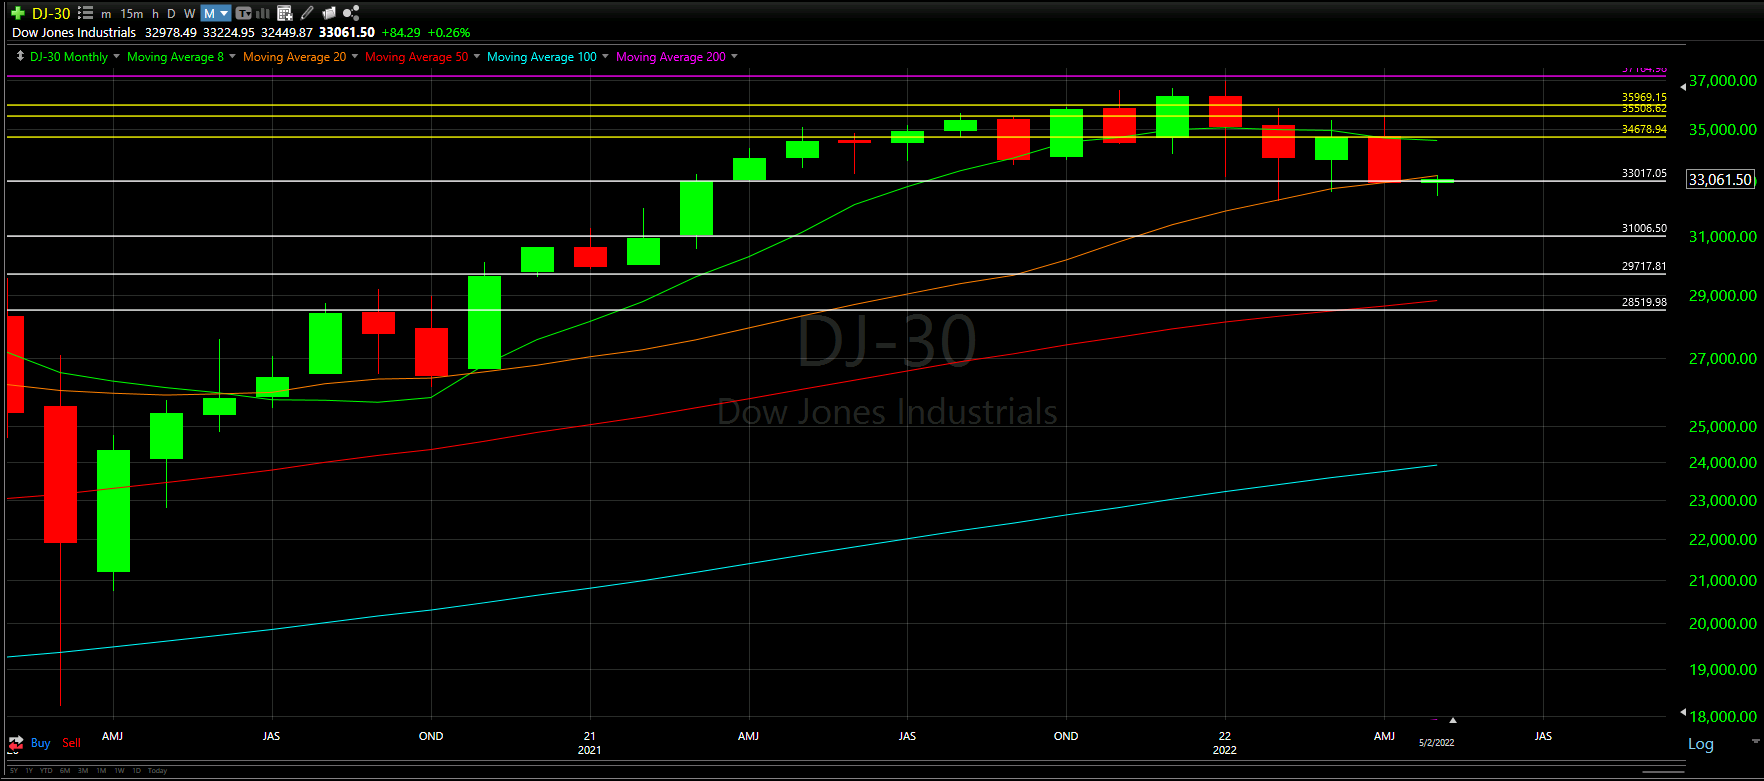Click the +0.26% change value
This screenshot has width=1764, height=781.
click(449, 33)
